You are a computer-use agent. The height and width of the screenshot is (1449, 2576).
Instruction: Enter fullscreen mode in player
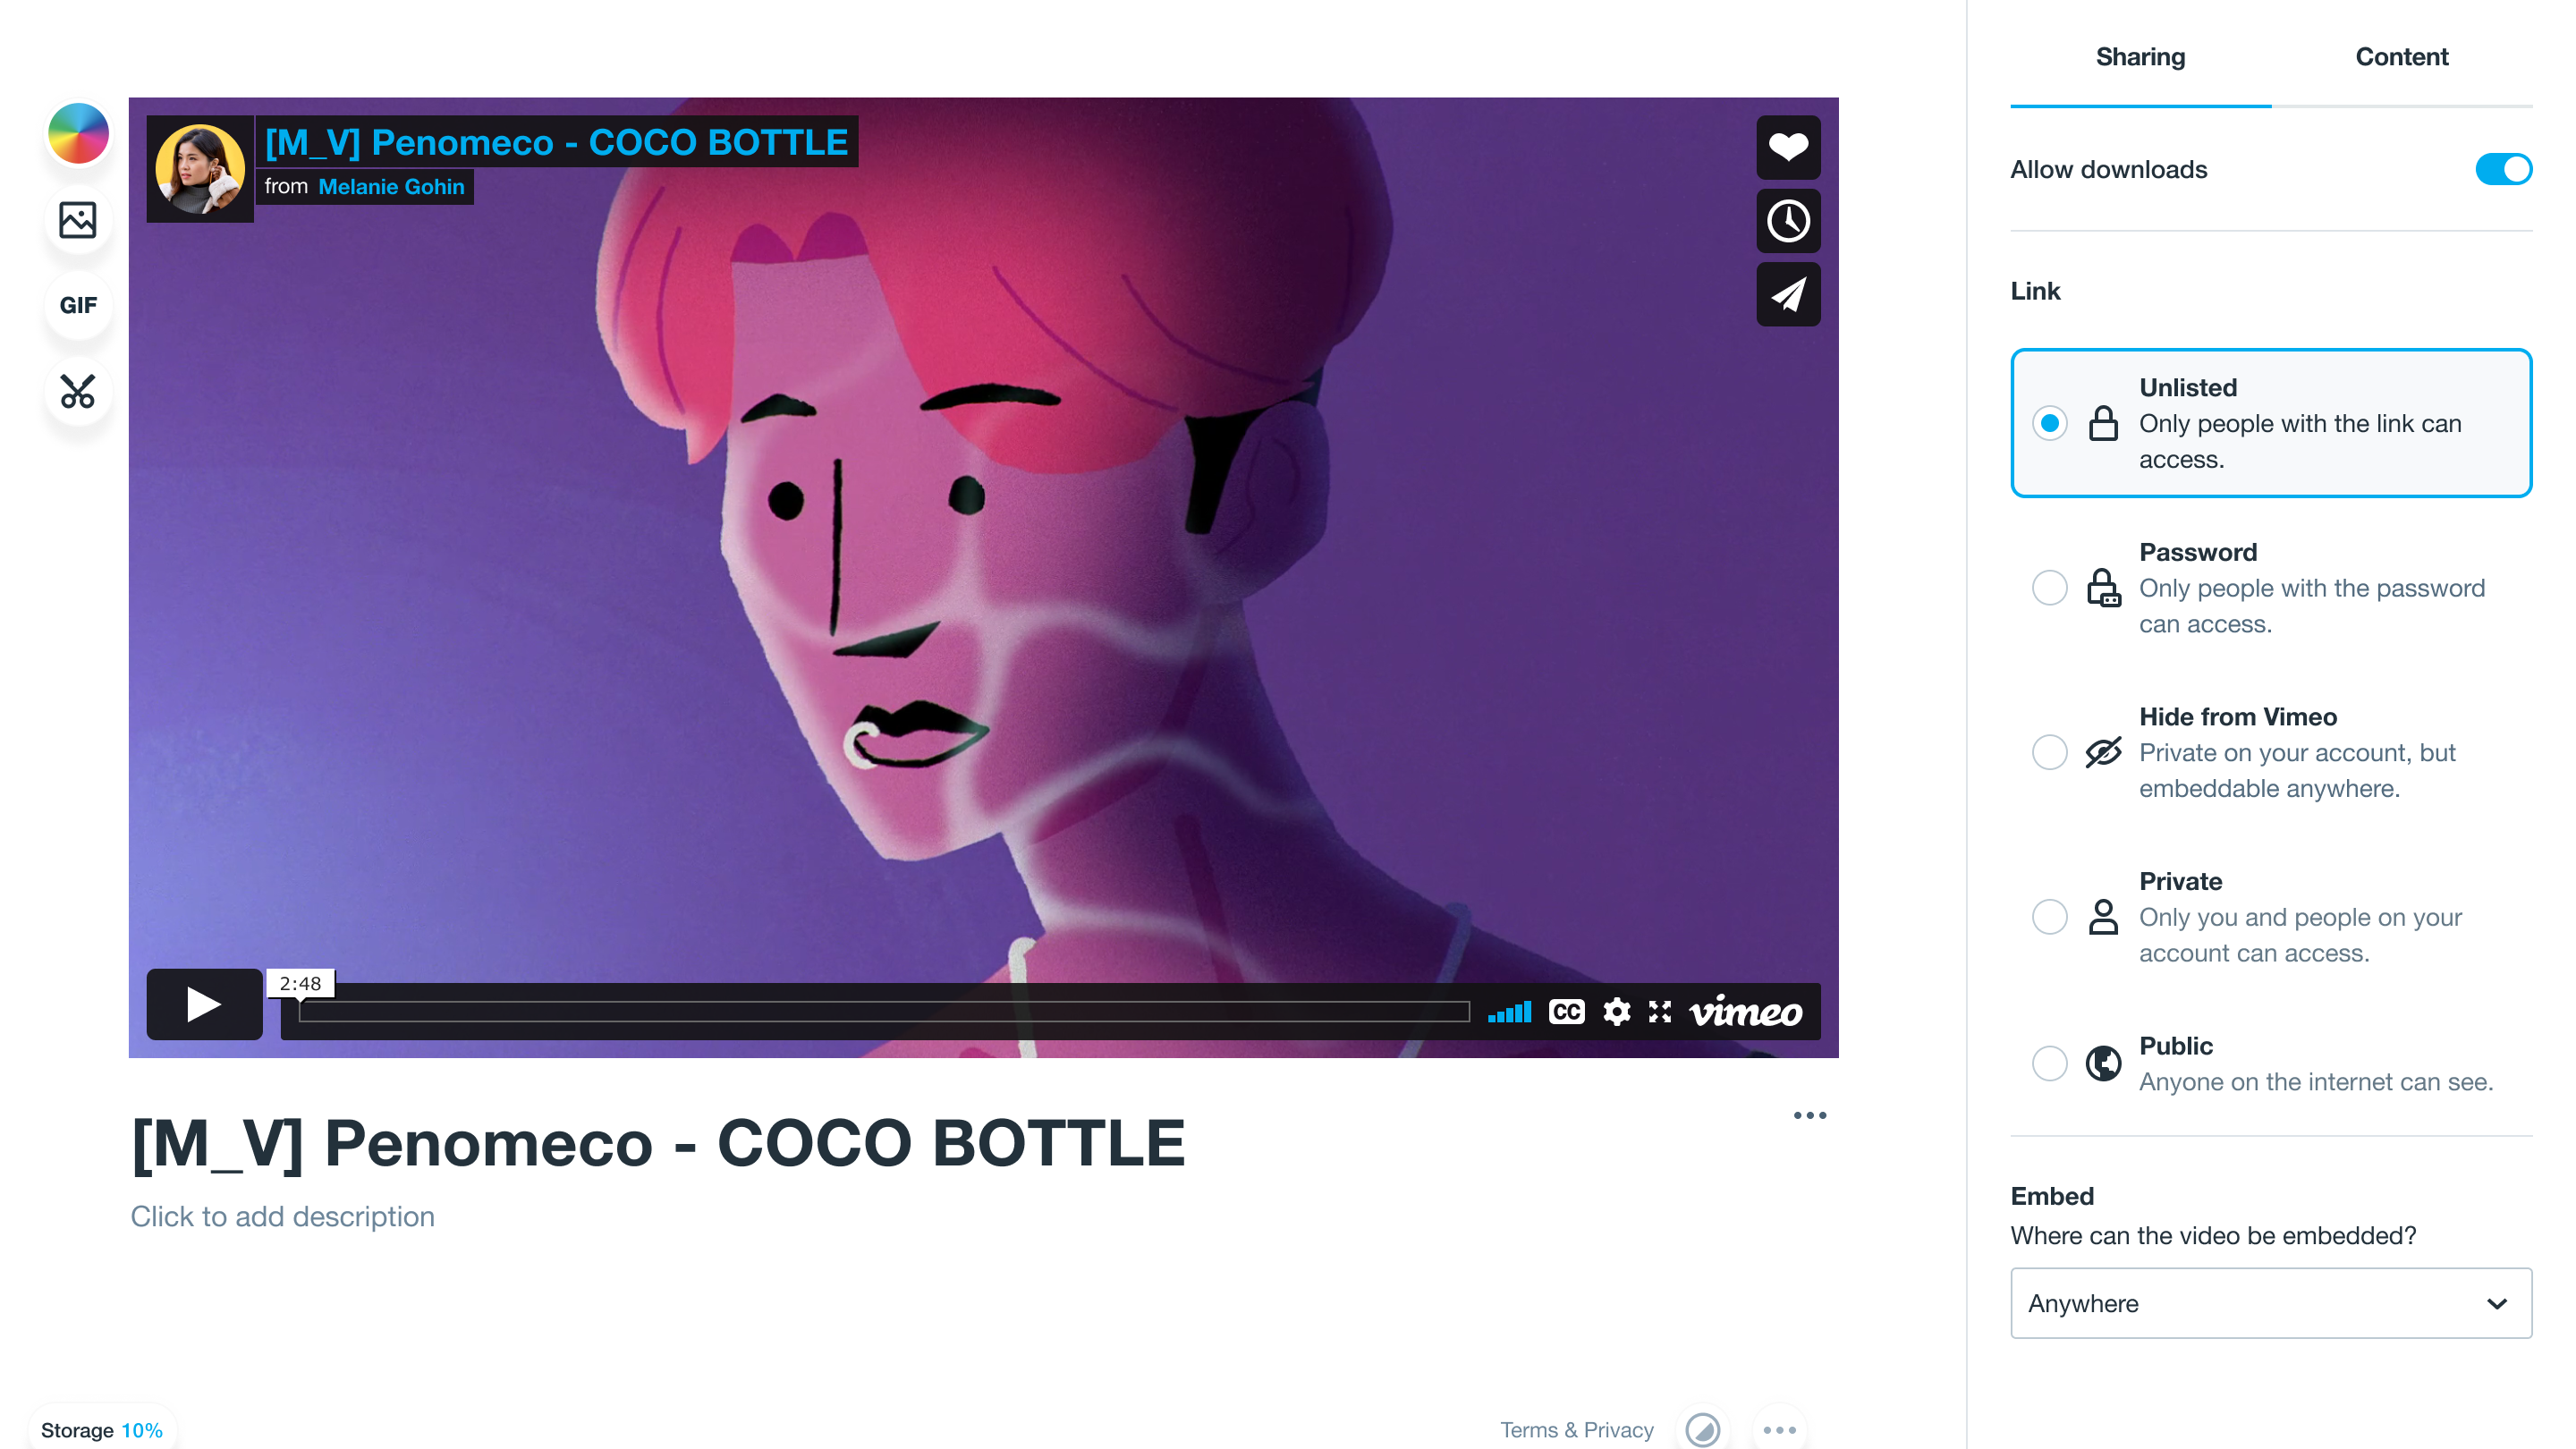pos(1660,1012)
